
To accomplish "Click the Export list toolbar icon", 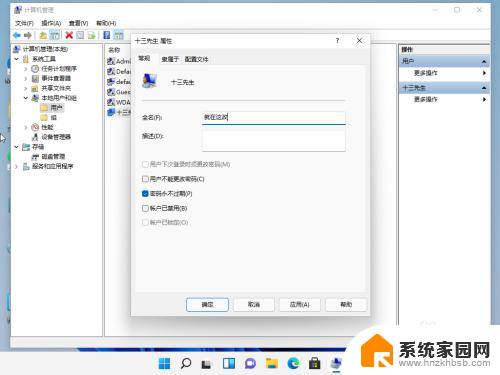I will click(91, 35).
